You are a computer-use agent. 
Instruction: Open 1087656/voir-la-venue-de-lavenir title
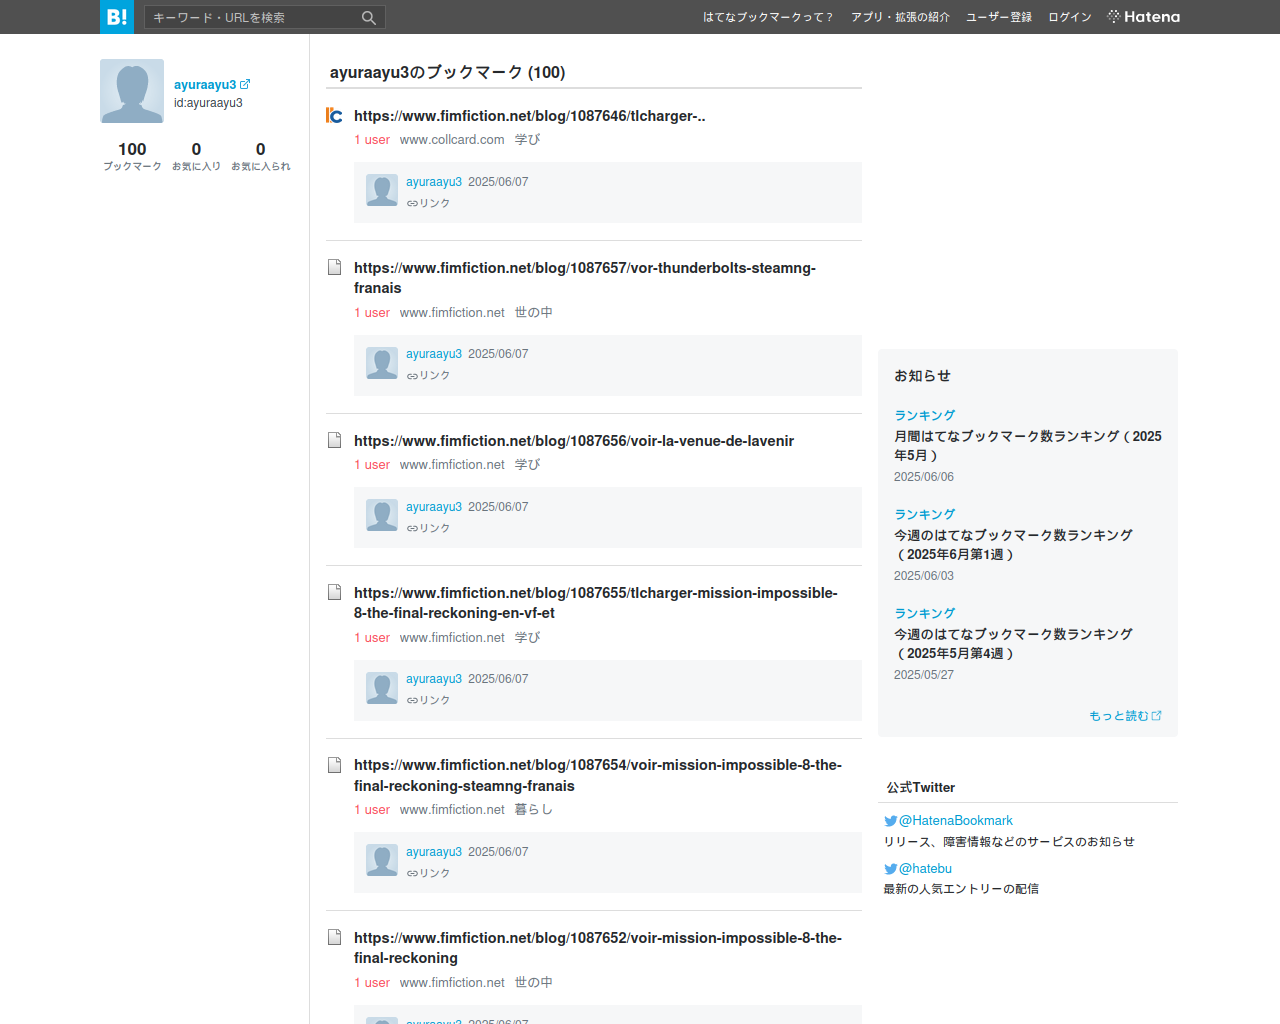click(x=574, y=441)
